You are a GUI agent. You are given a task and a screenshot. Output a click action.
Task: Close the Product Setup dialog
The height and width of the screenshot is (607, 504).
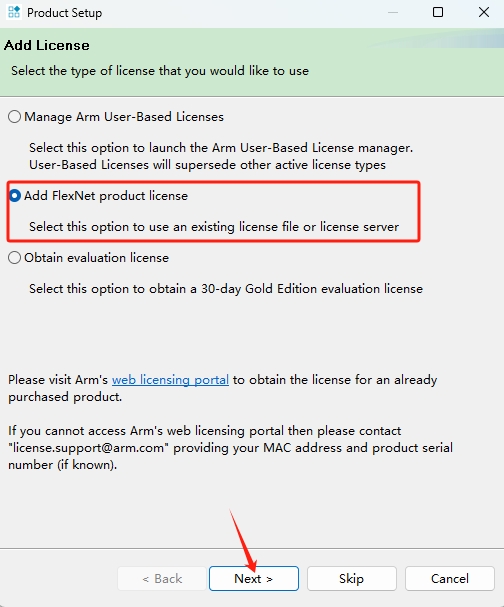tap(484, 12)
